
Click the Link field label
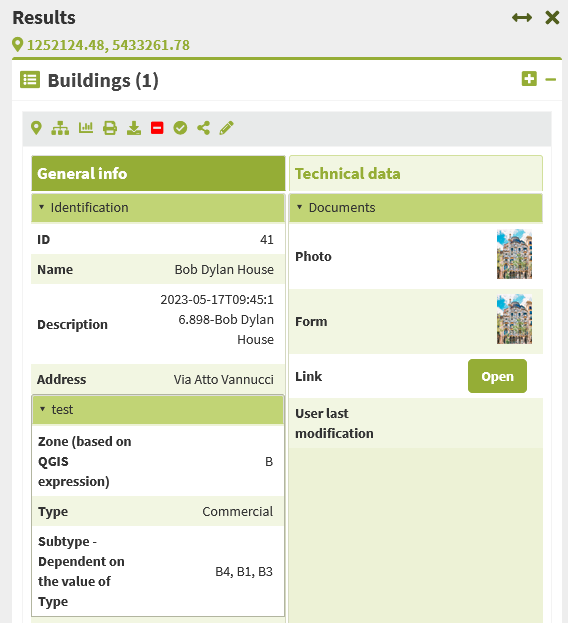(308, 376)
